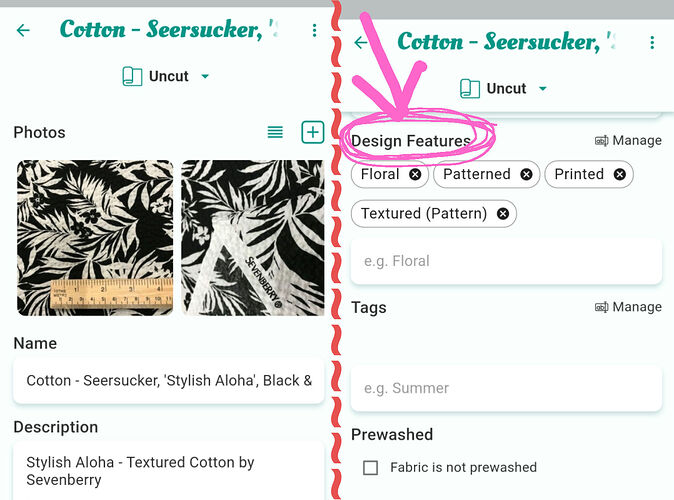Type in the Design Features input field

click(x=506, y=261)
